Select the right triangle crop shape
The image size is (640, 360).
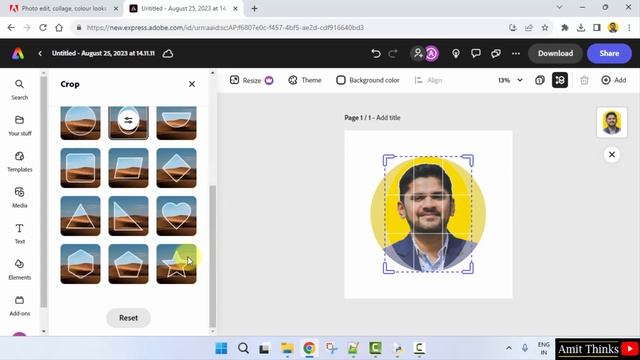coord(128,216)
